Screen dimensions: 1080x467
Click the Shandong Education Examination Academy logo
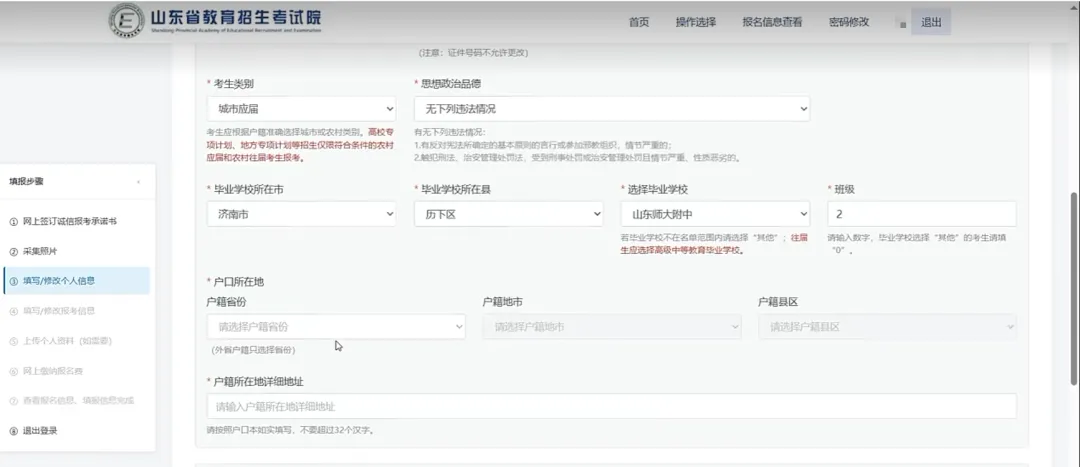[216, 21]
